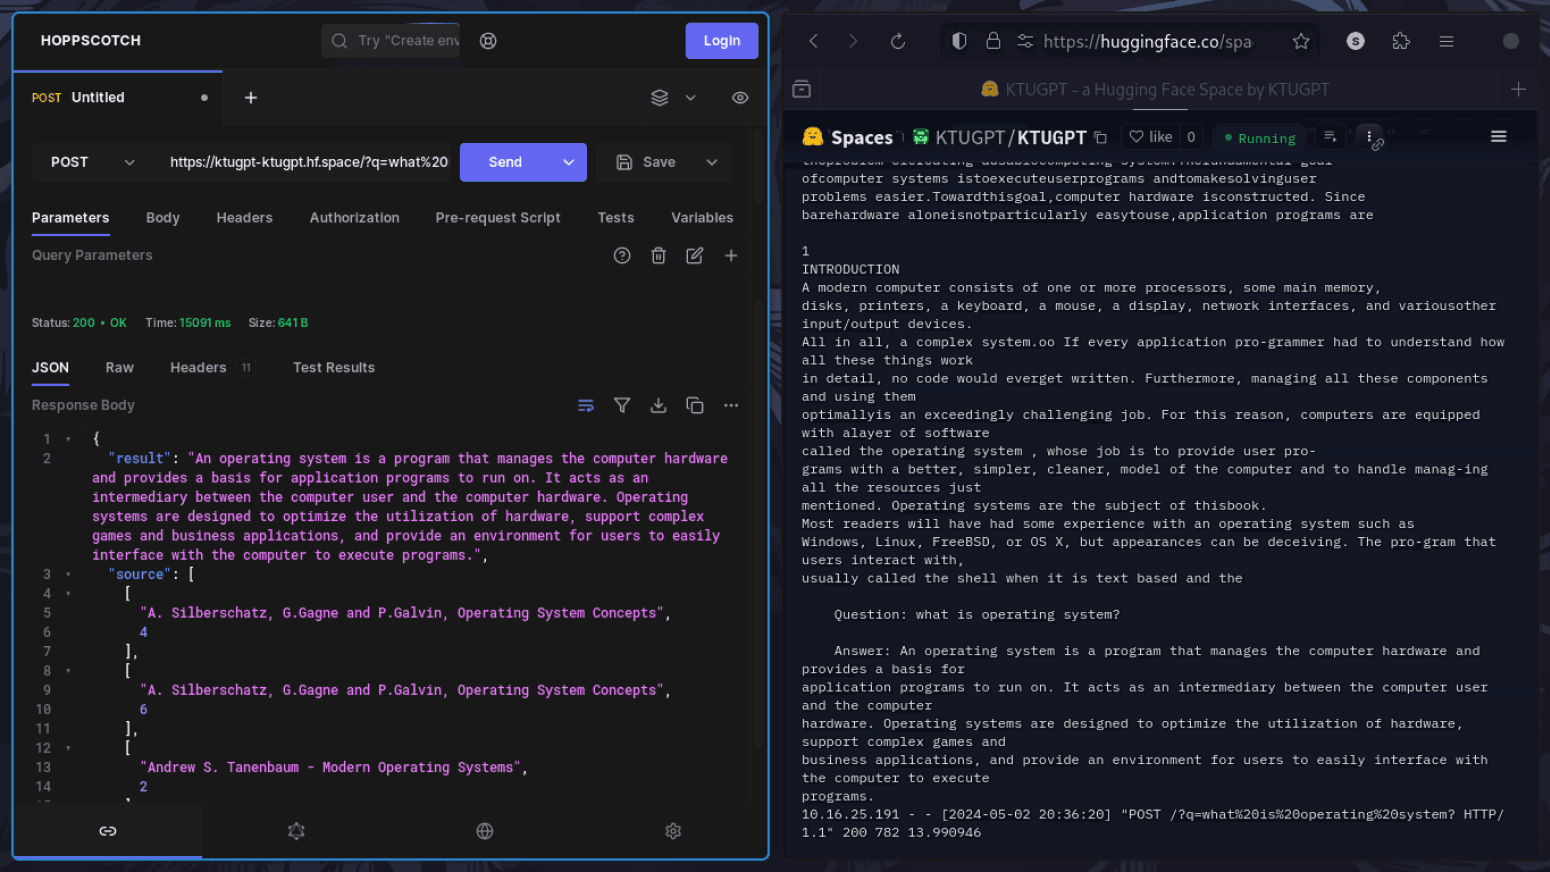The image size is (1550, 872).
Task: Go forward in the browser
Action: [x=853, y=41]
